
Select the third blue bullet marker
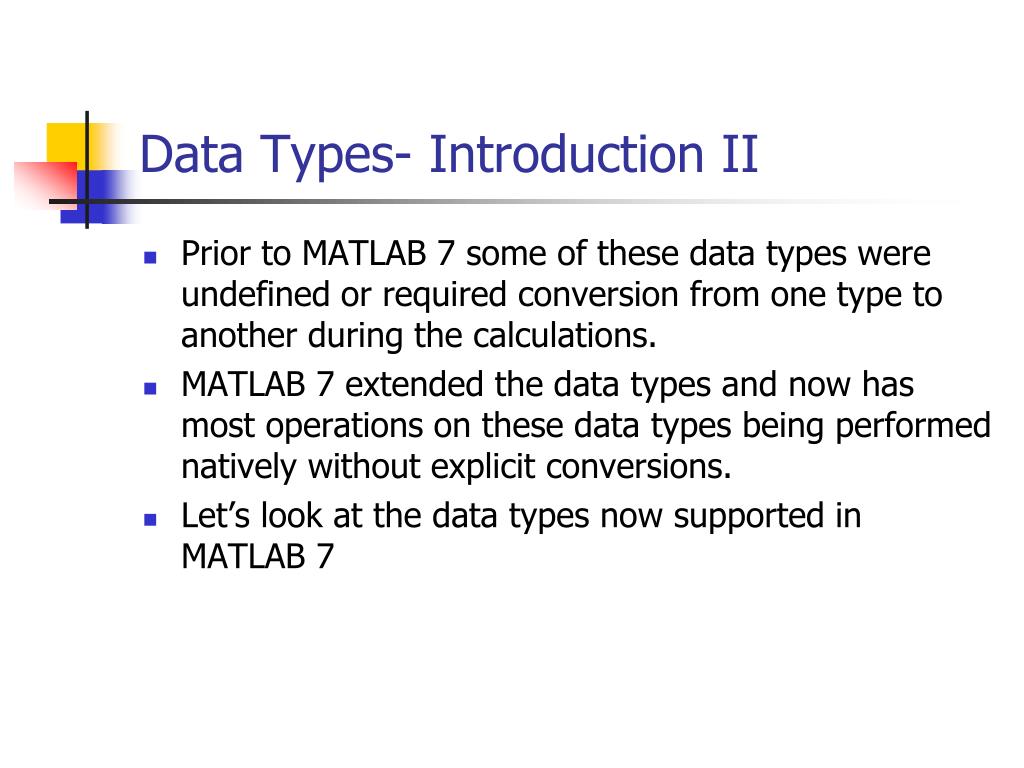(150, 520)
